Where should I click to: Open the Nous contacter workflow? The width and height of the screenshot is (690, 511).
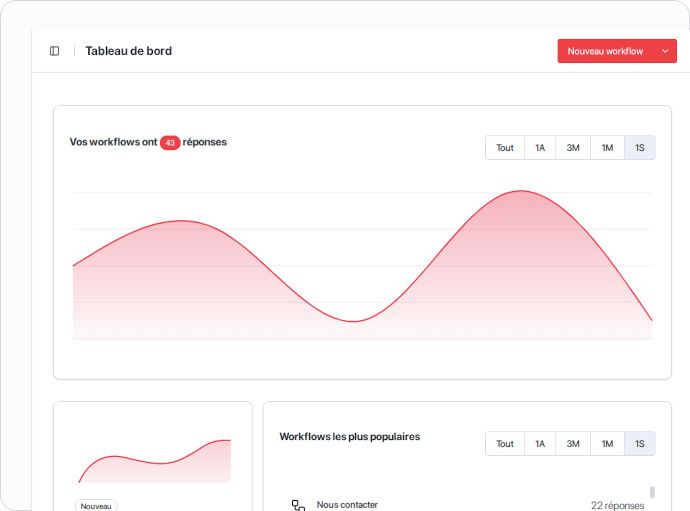(347, 505)
